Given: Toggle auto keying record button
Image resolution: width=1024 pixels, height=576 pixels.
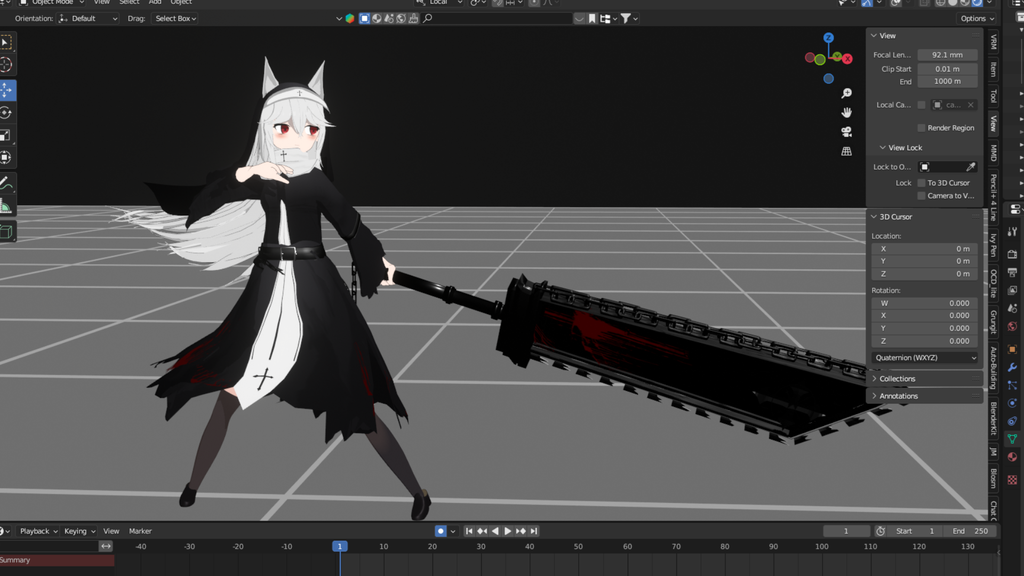Looking at the screenshot, I should click(x=441, y=531).
